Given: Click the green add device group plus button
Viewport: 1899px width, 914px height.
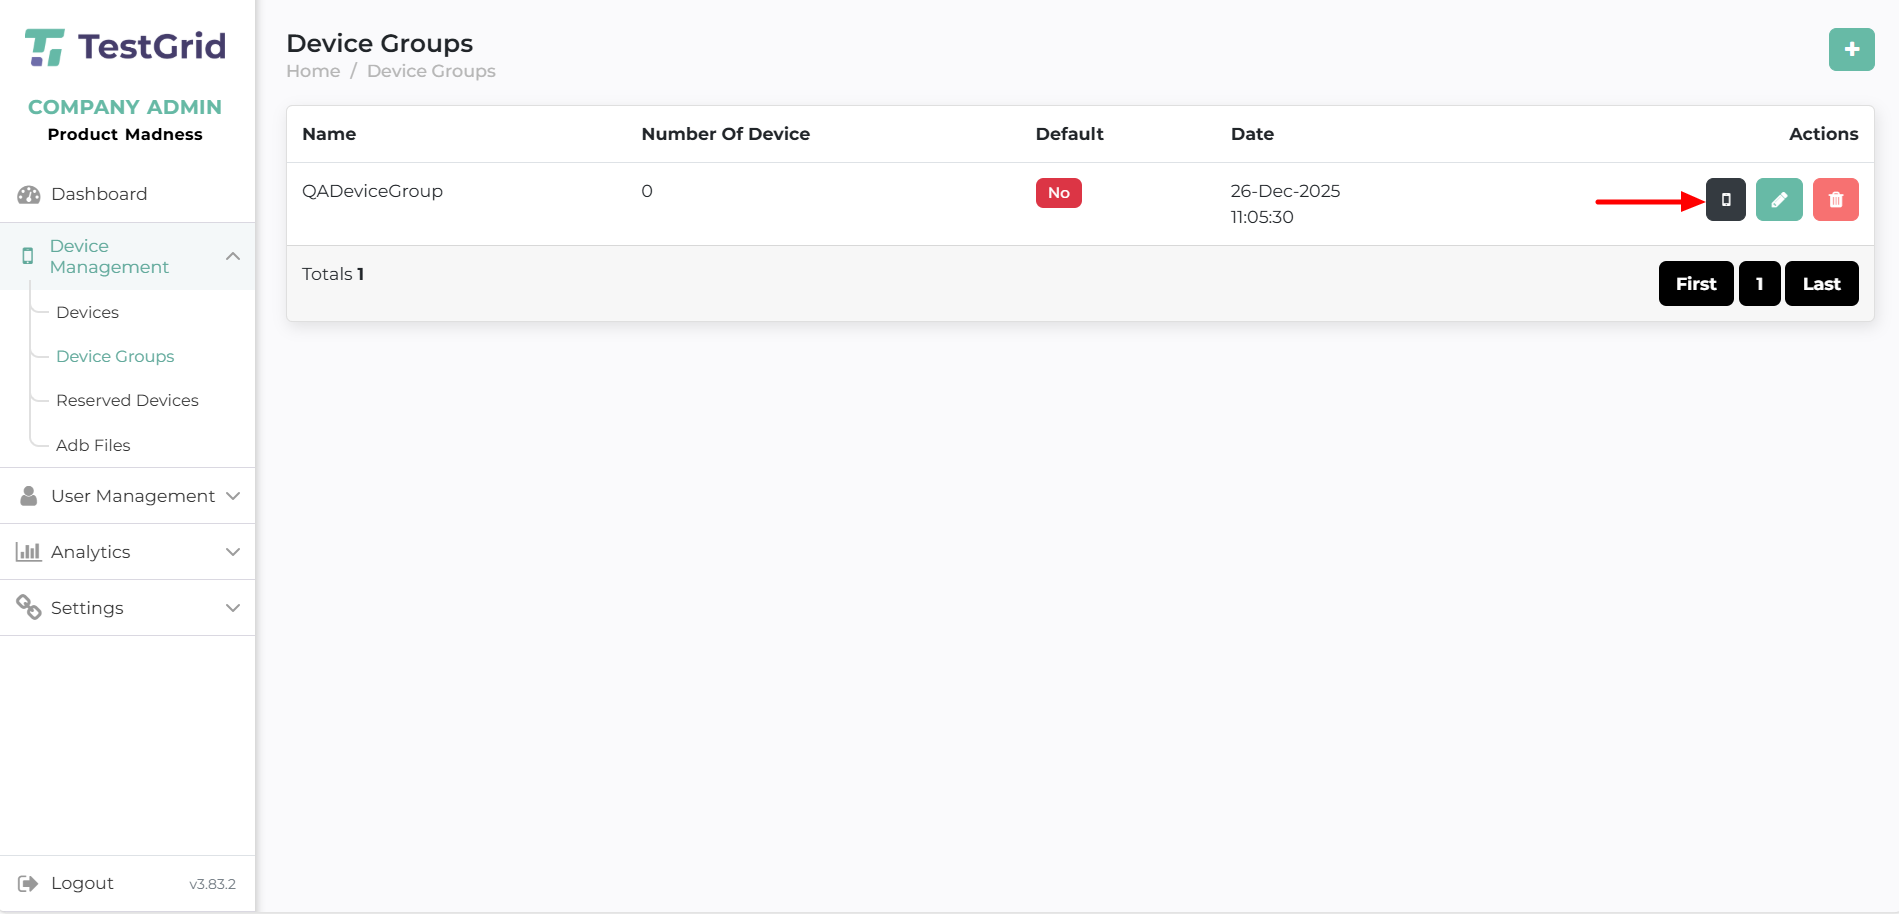Looking at the screenshot, I should [1851, 50].
